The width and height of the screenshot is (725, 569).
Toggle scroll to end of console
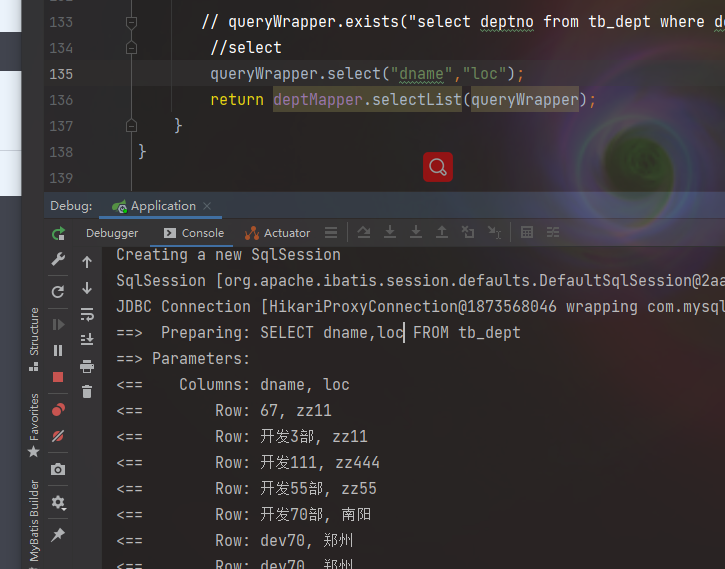87,340
